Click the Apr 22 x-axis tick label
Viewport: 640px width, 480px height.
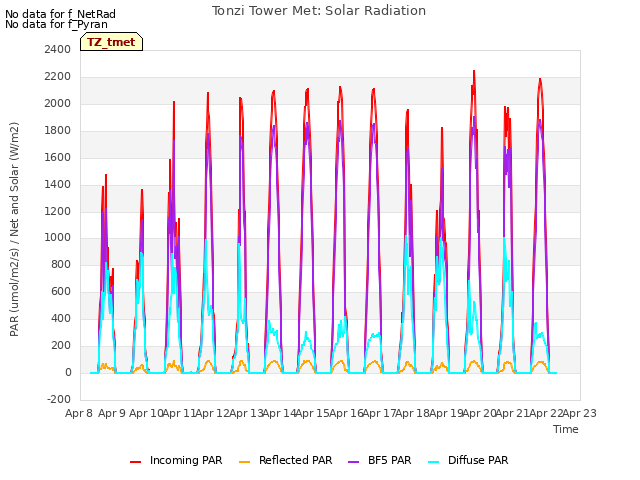click(546, 413)
